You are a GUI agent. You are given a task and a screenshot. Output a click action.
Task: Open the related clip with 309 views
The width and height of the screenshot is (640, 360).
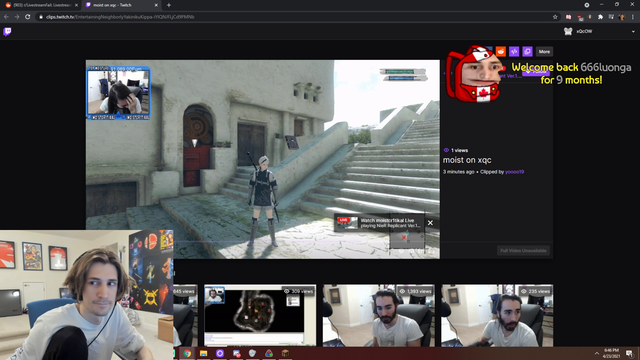[260, 315]
